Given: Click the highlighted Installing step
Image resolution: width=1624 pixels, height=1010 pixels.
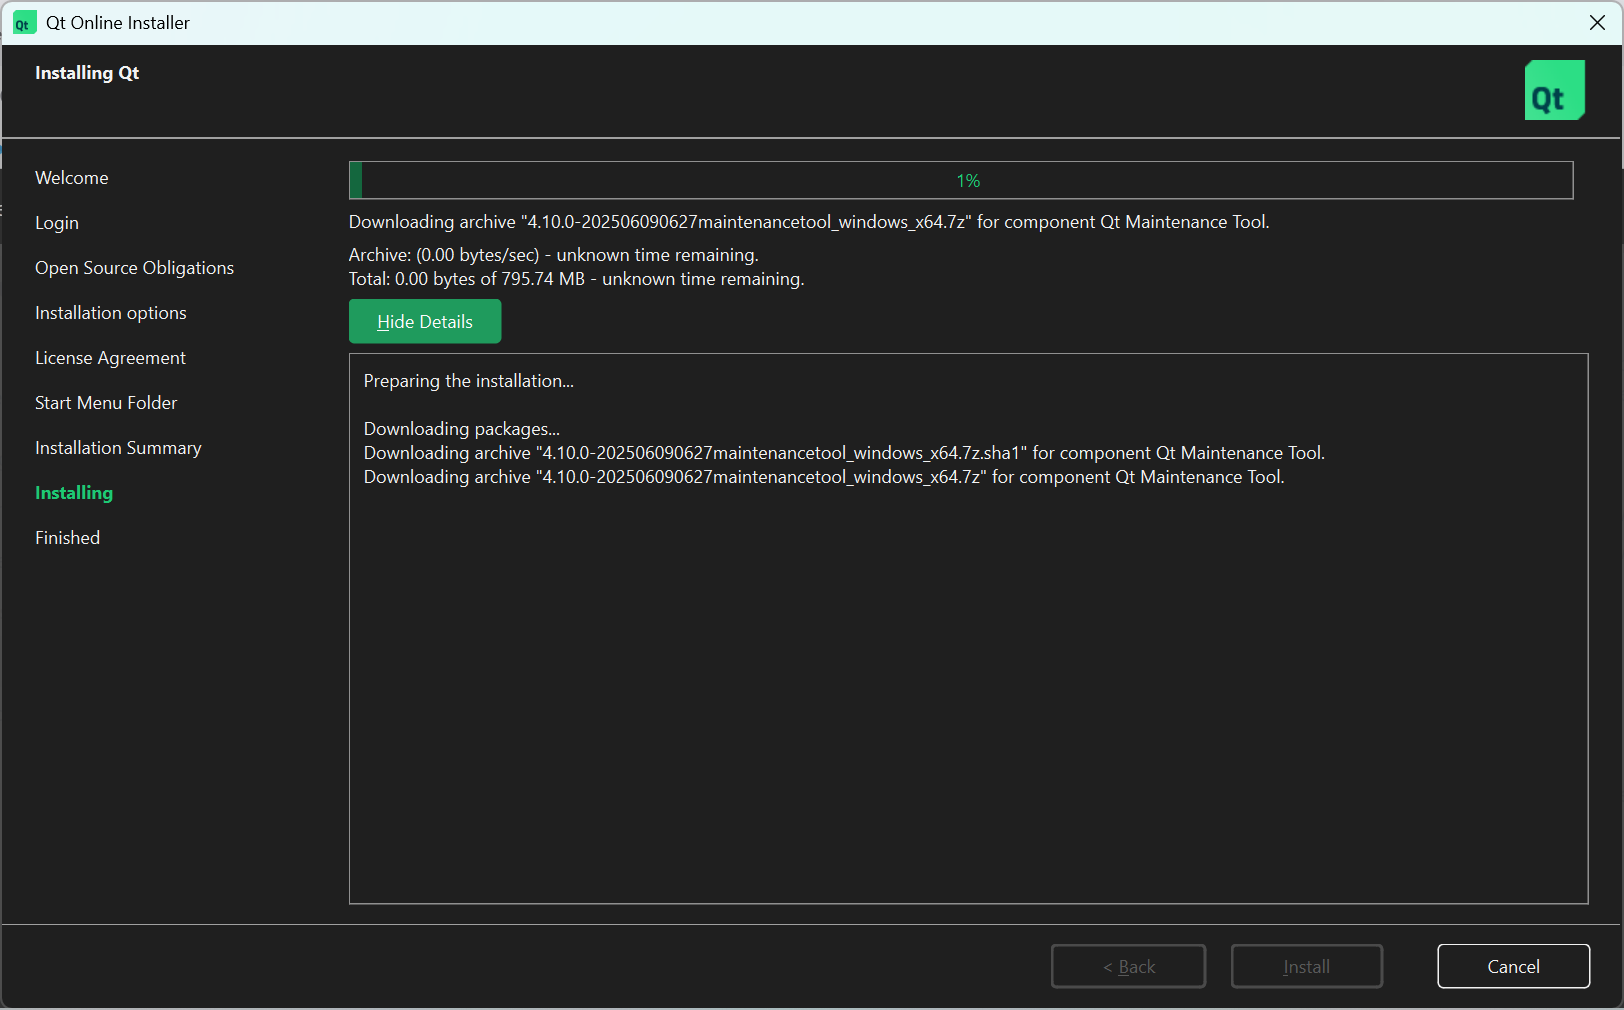Looking at the screenshot, I should click(x=74, y=493).
